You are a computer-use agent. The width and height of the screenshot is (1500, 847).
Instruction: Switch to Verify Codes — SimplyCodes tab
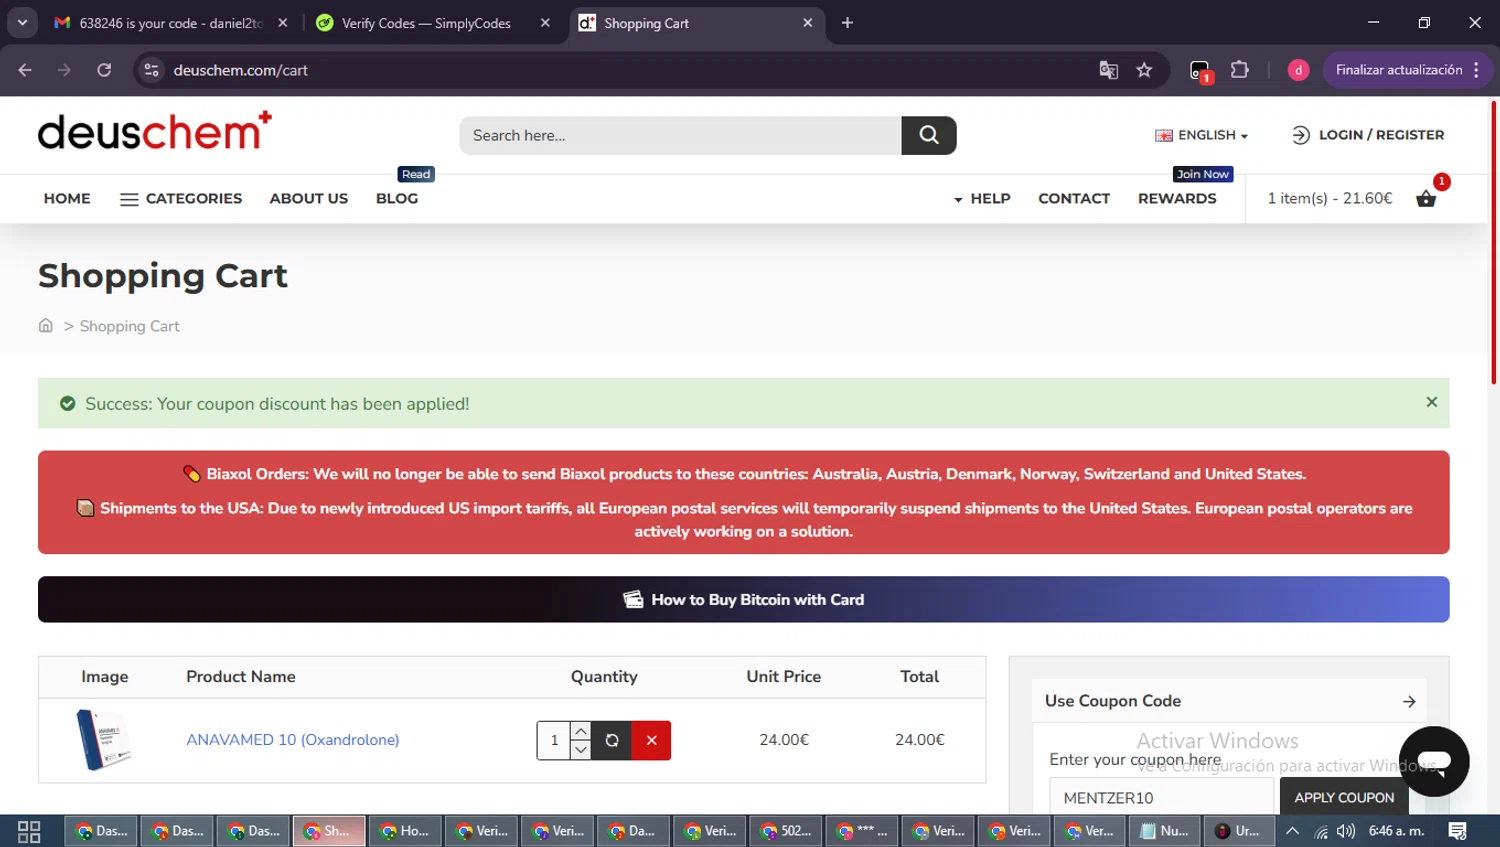[426, 23]
